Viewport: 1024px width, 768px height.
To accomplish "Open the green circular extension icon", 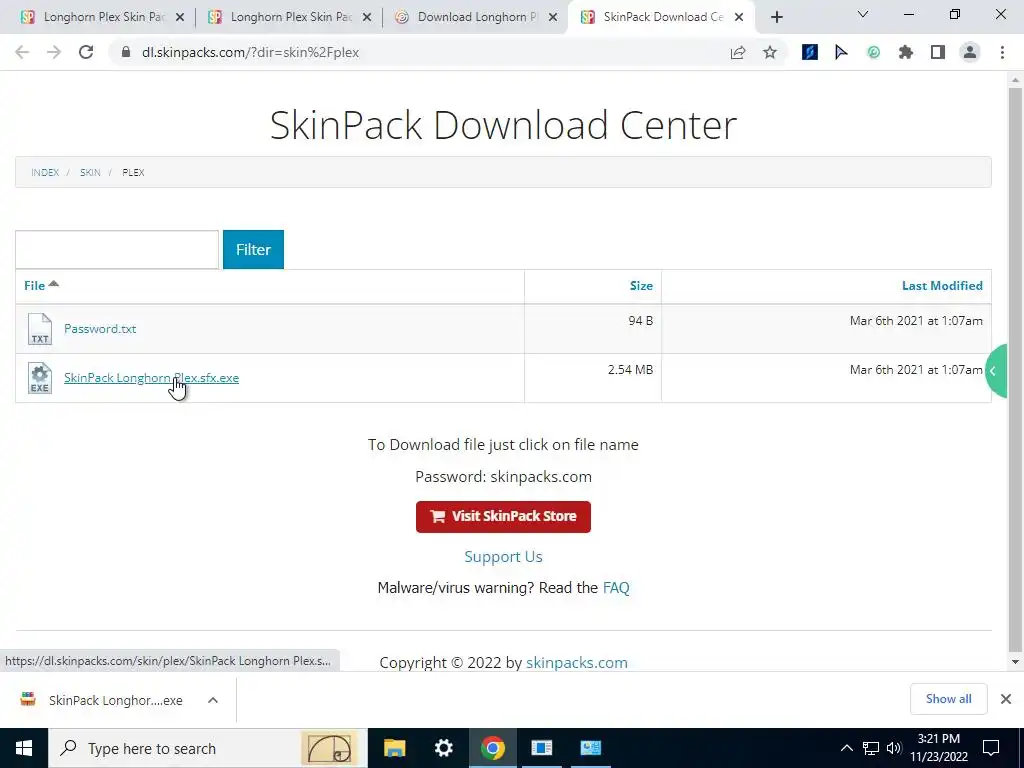I will 873,52.
